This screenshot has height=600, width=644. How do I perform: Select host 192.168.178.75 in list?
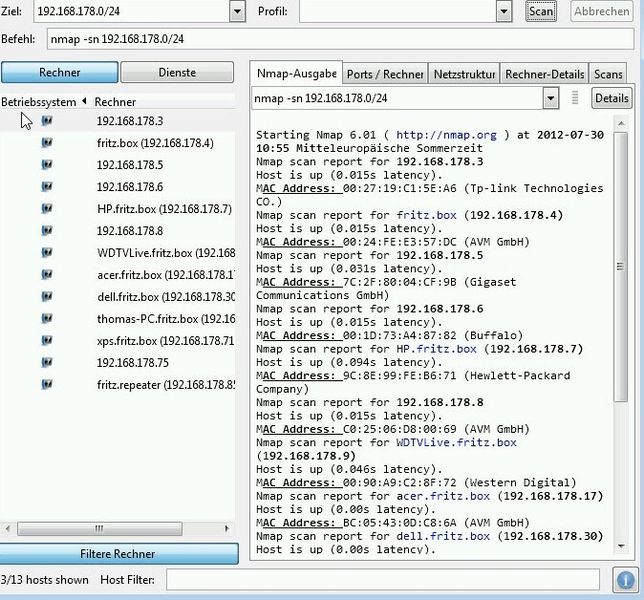133,363
